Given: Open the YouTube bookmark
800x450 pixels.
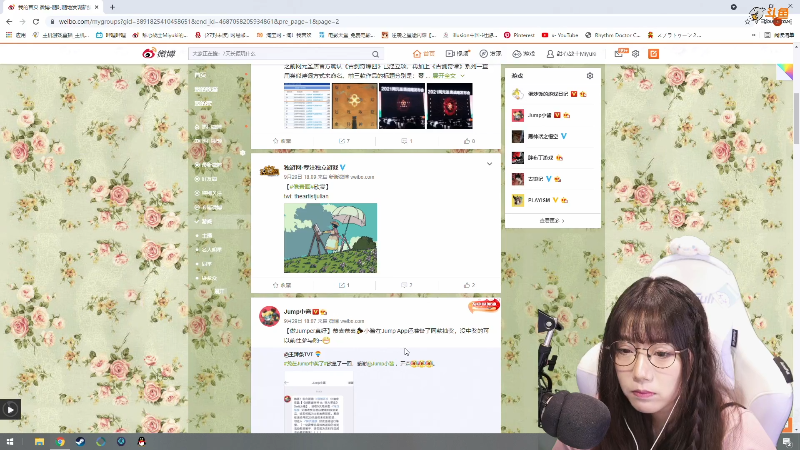Looking at the screenshot, I should coord(560,35).
